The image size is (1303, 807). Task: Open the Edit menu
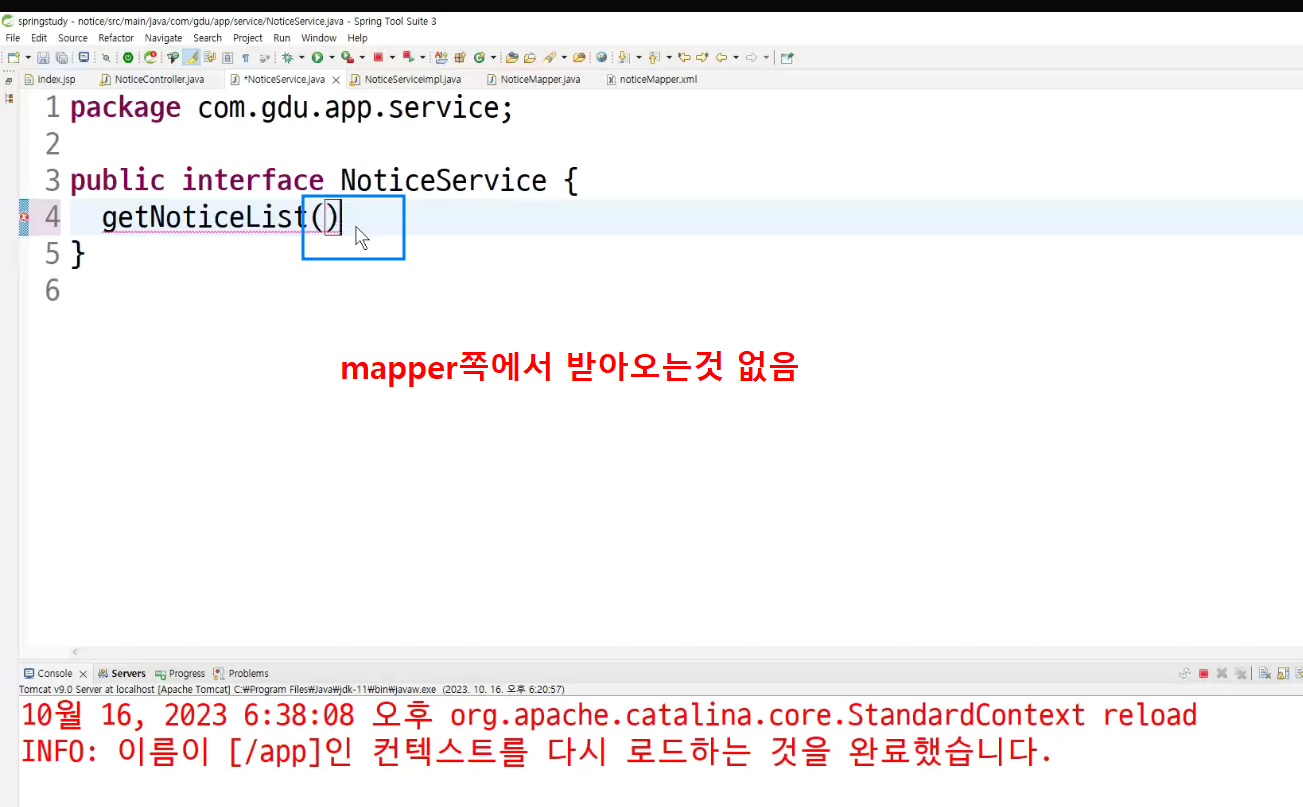[x=39, y=38]
